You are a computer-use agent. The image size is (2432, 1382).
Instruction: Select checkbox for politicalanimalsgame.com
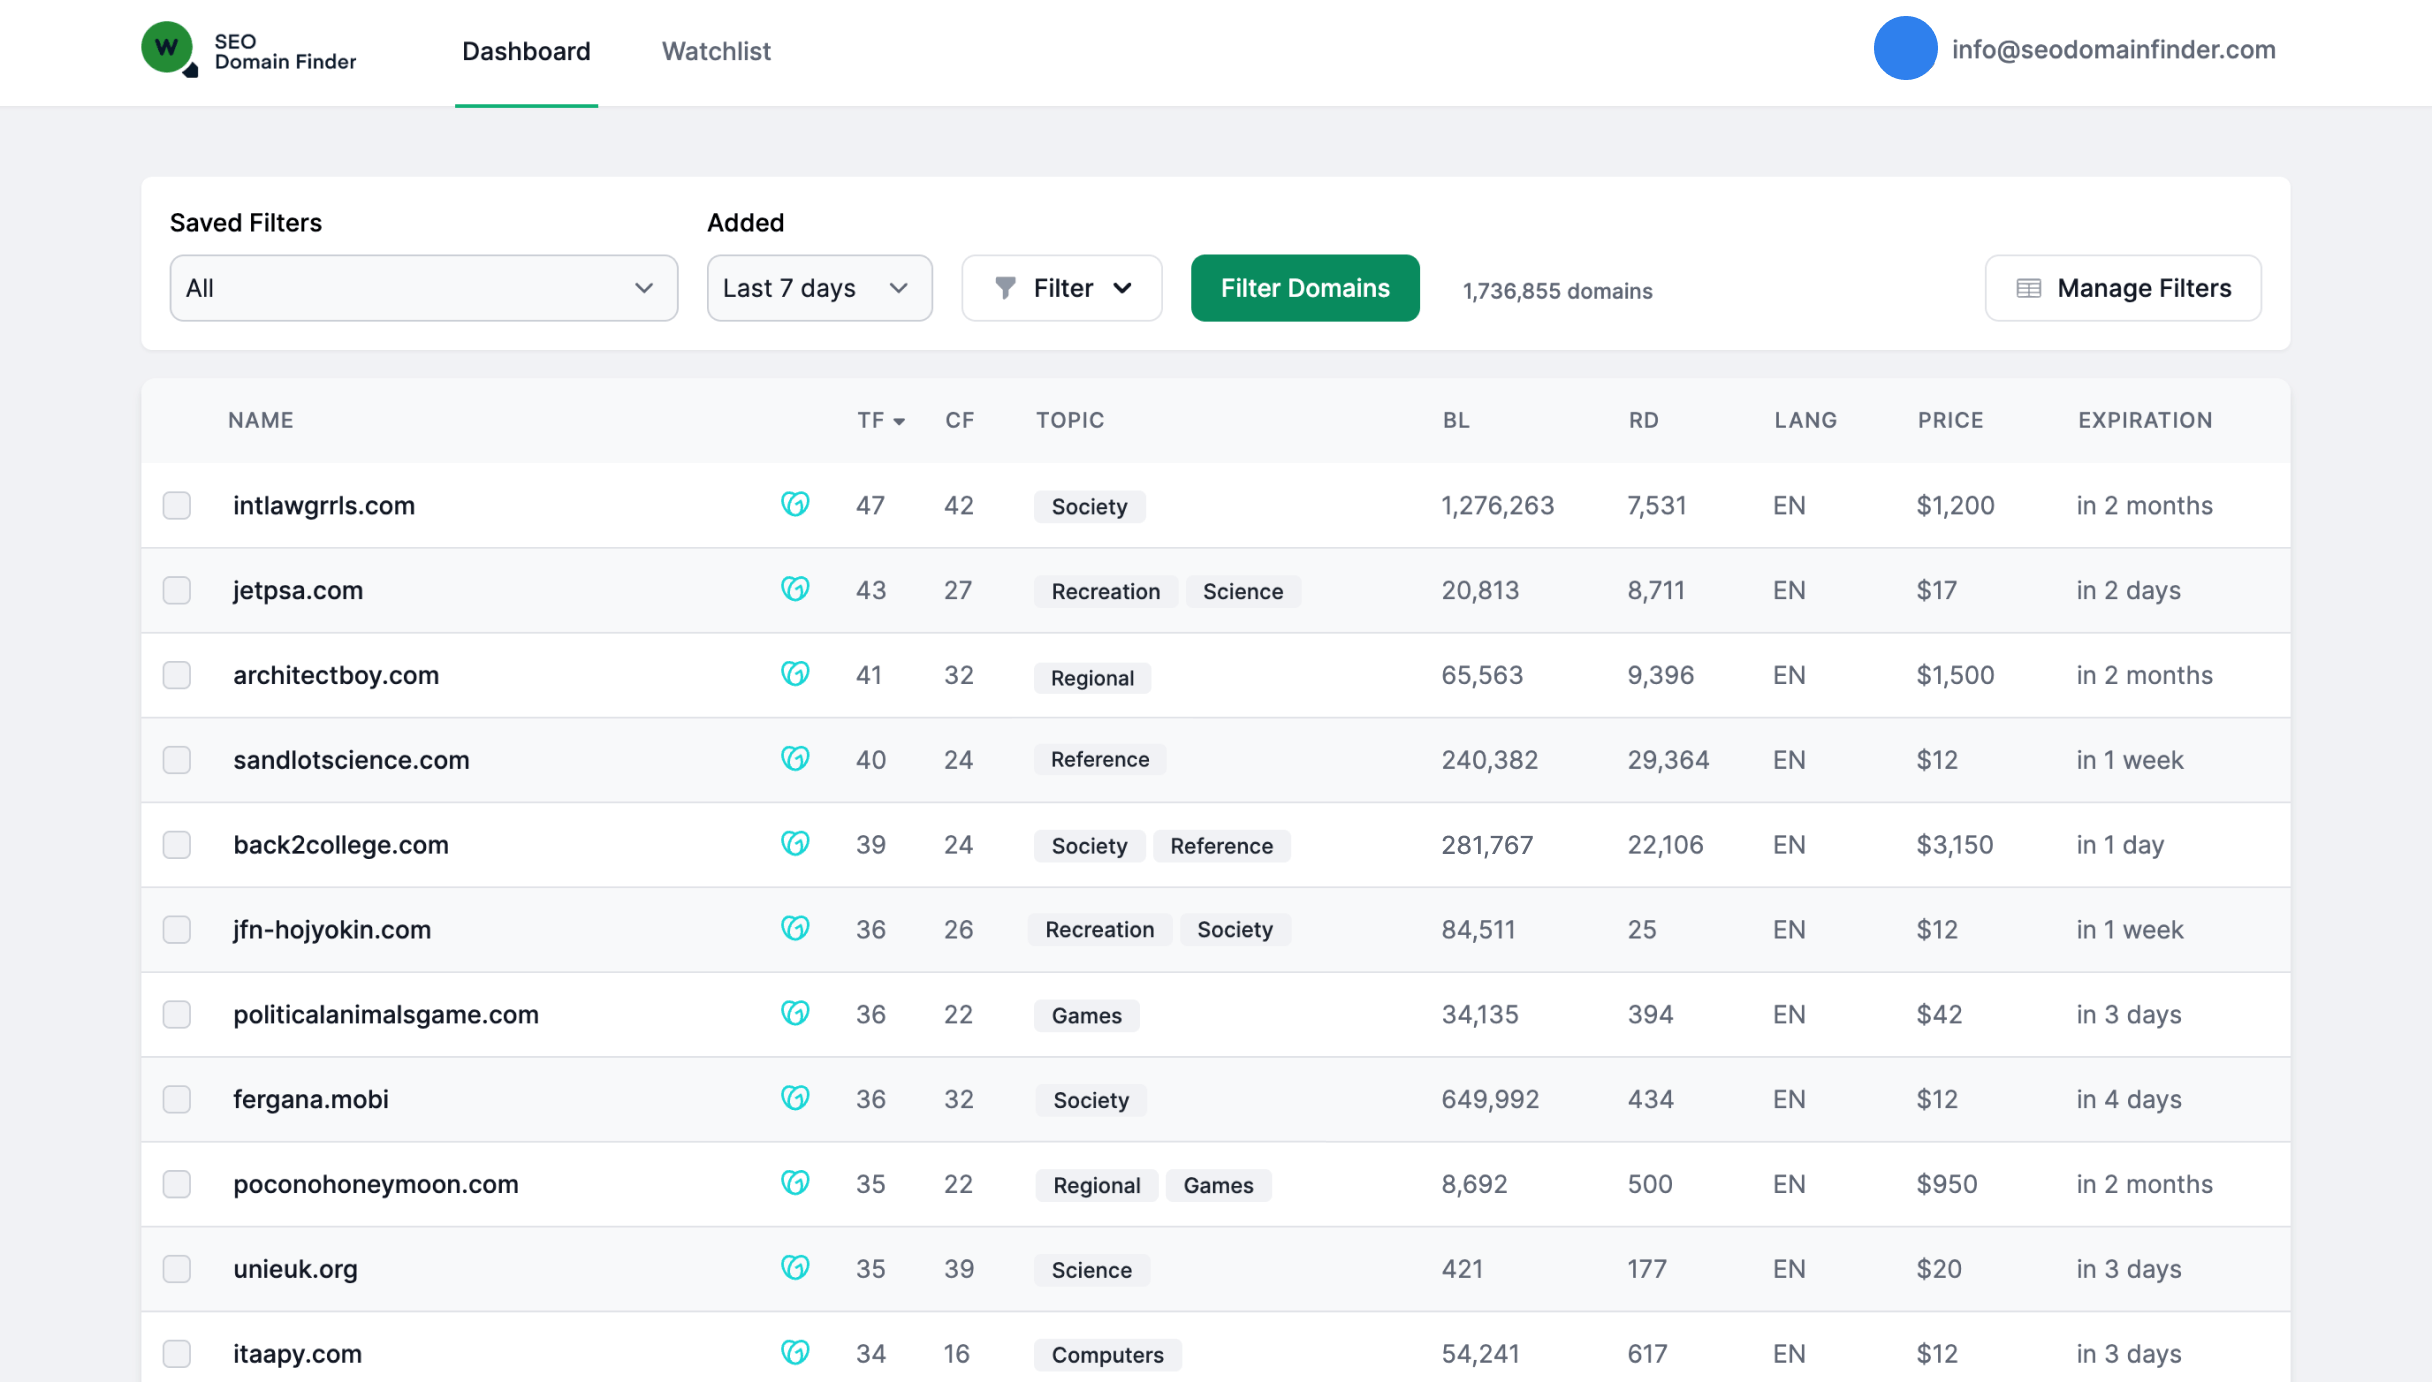coord(177,1015)
